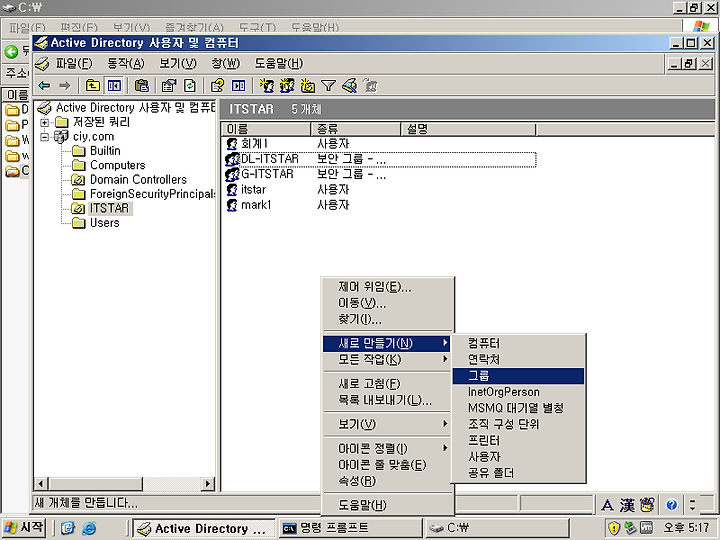Click the Forward arrow in the toolbar
Screen dimensions: 720x540
tap(65, 86)
